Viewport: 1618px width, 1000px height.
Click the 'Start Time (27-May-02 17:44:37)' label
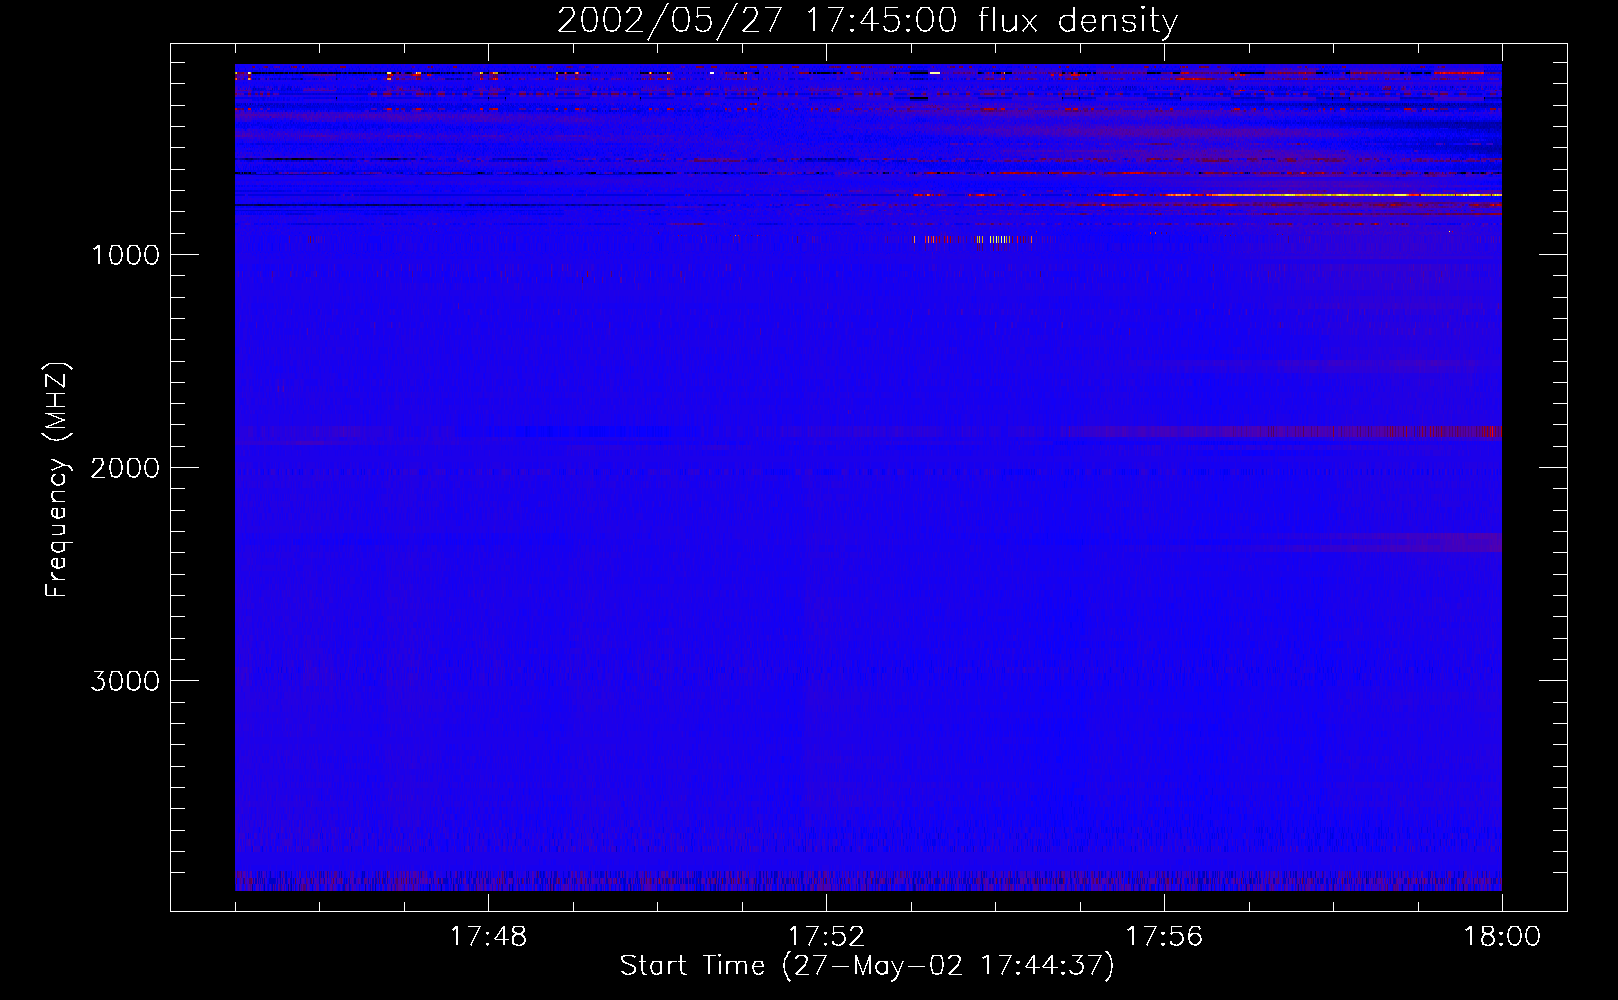(867, 966)
